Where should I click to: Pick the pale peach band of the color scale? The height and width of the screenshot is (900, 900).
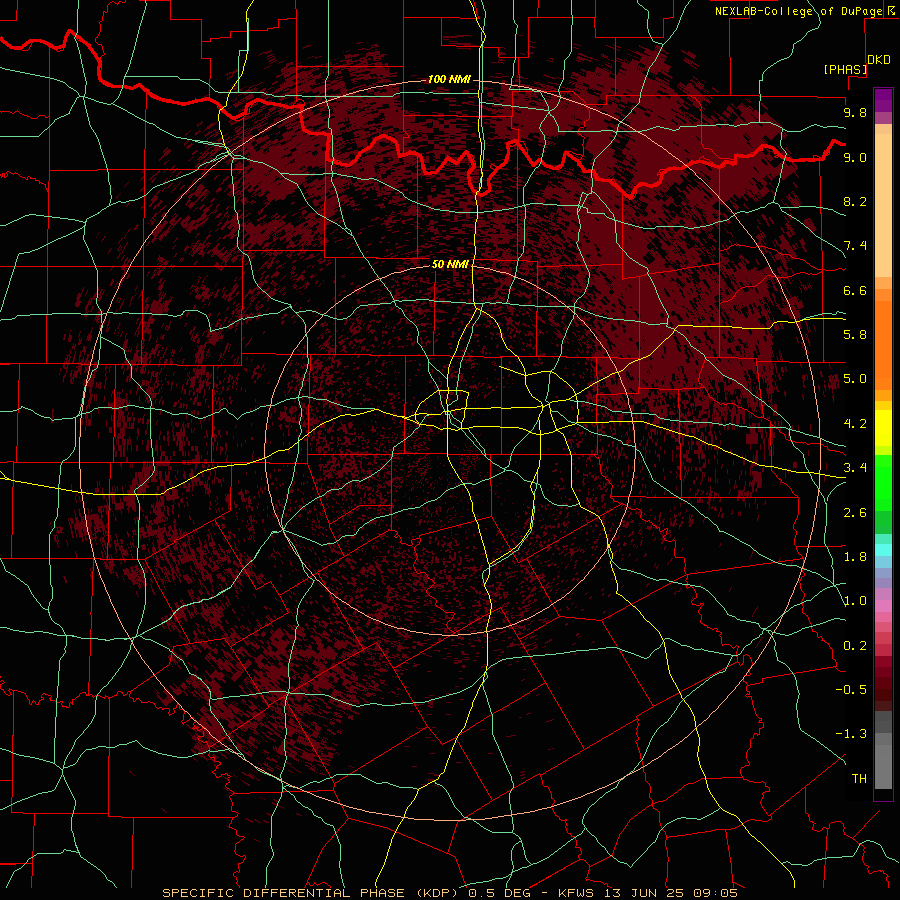point(883,205)
